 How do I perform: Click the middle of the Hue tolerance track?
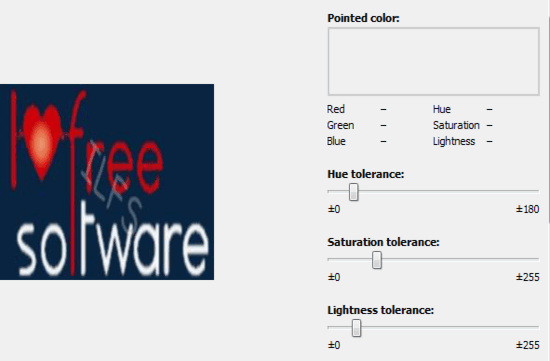click(x=434, y=192)
